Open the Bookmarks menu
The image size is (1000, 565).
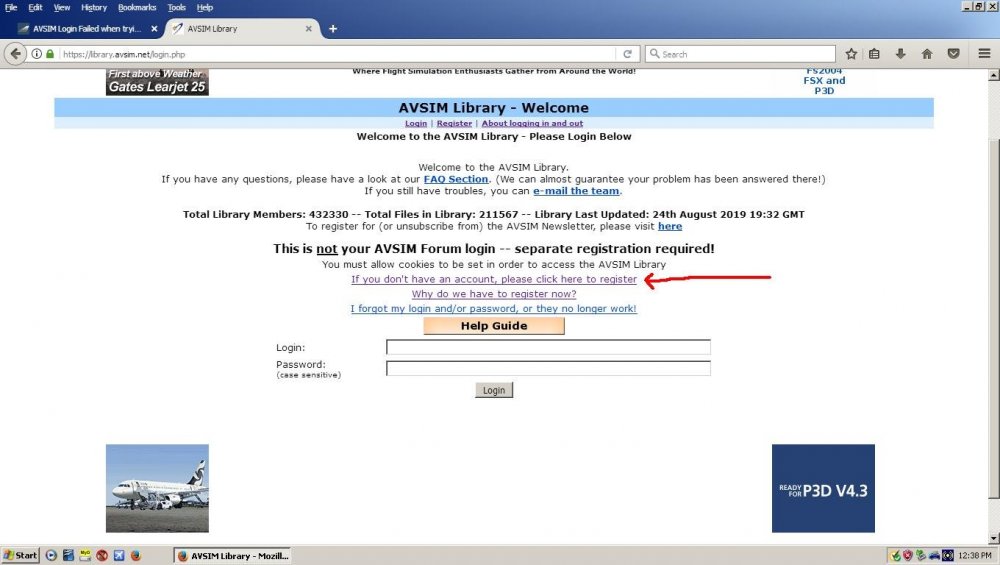coord(137,8)
